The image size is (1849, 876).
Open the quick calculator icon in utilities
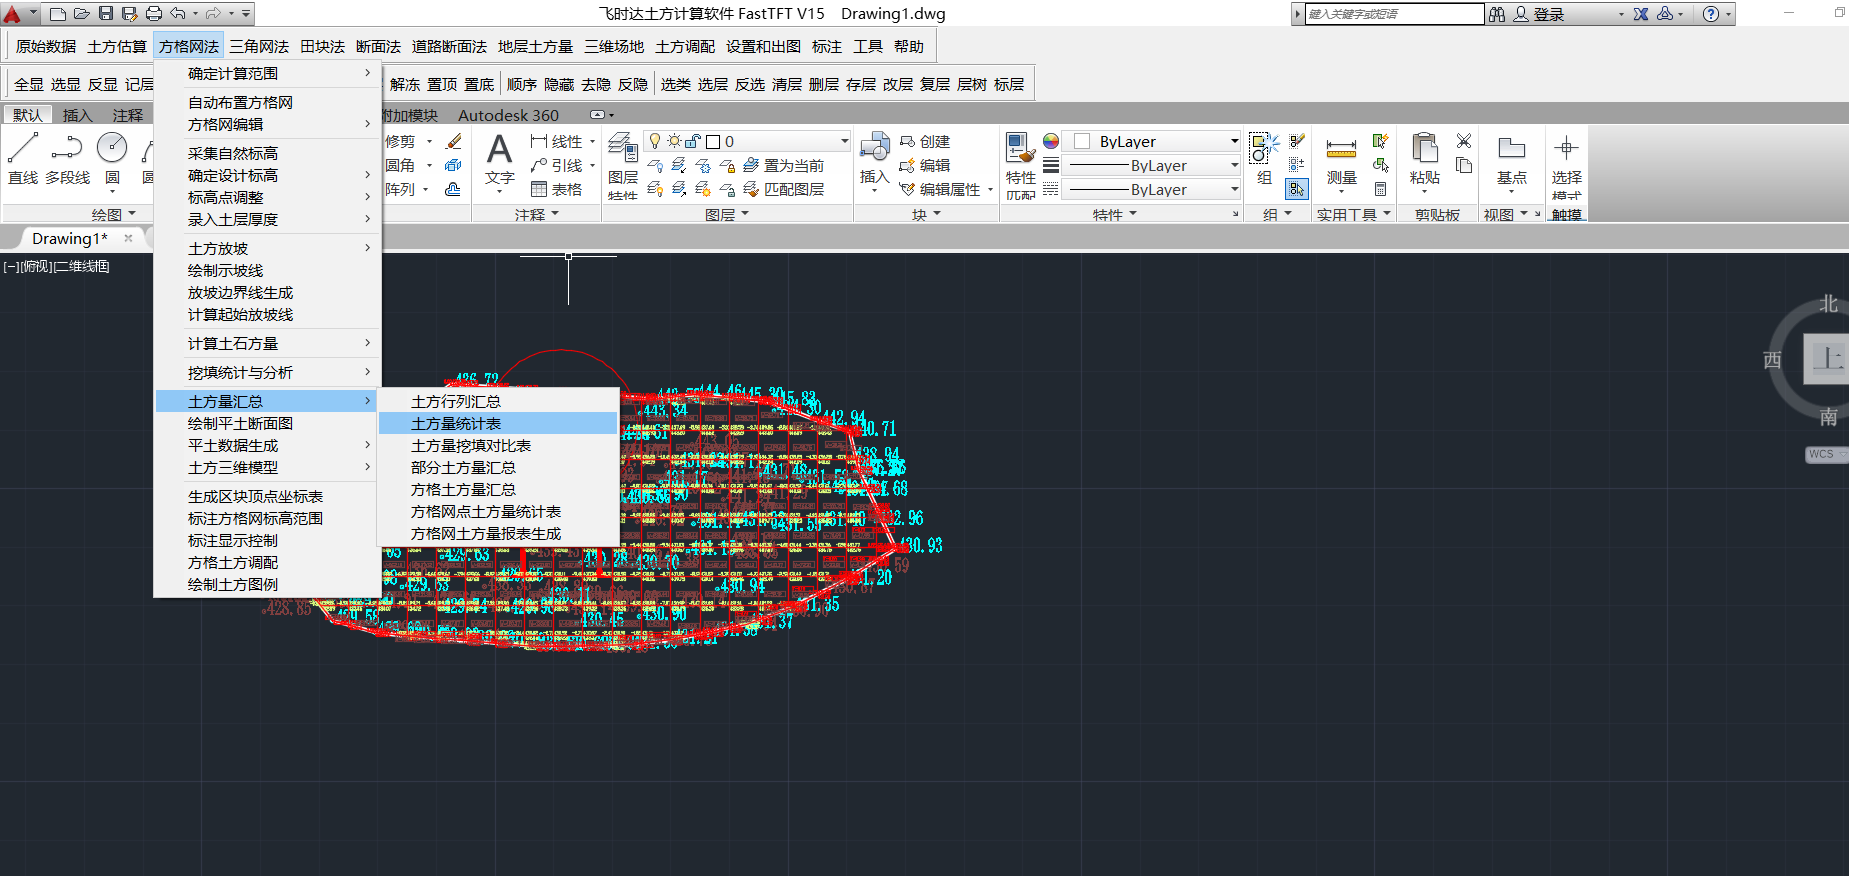pyautogui.click(x=1380, y=189)
